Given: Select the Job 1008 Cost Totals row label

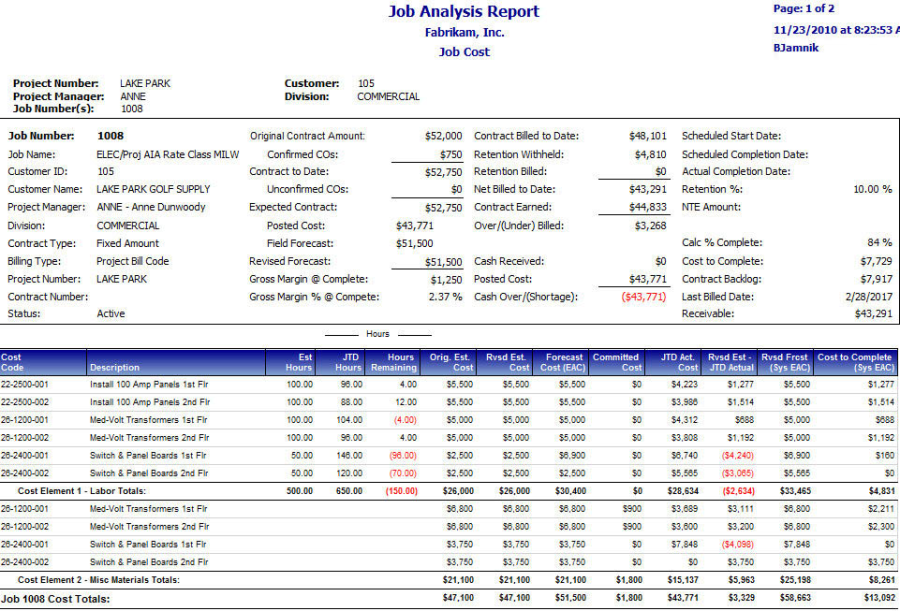Looking at the screenshot, I should tap(55, 599).
